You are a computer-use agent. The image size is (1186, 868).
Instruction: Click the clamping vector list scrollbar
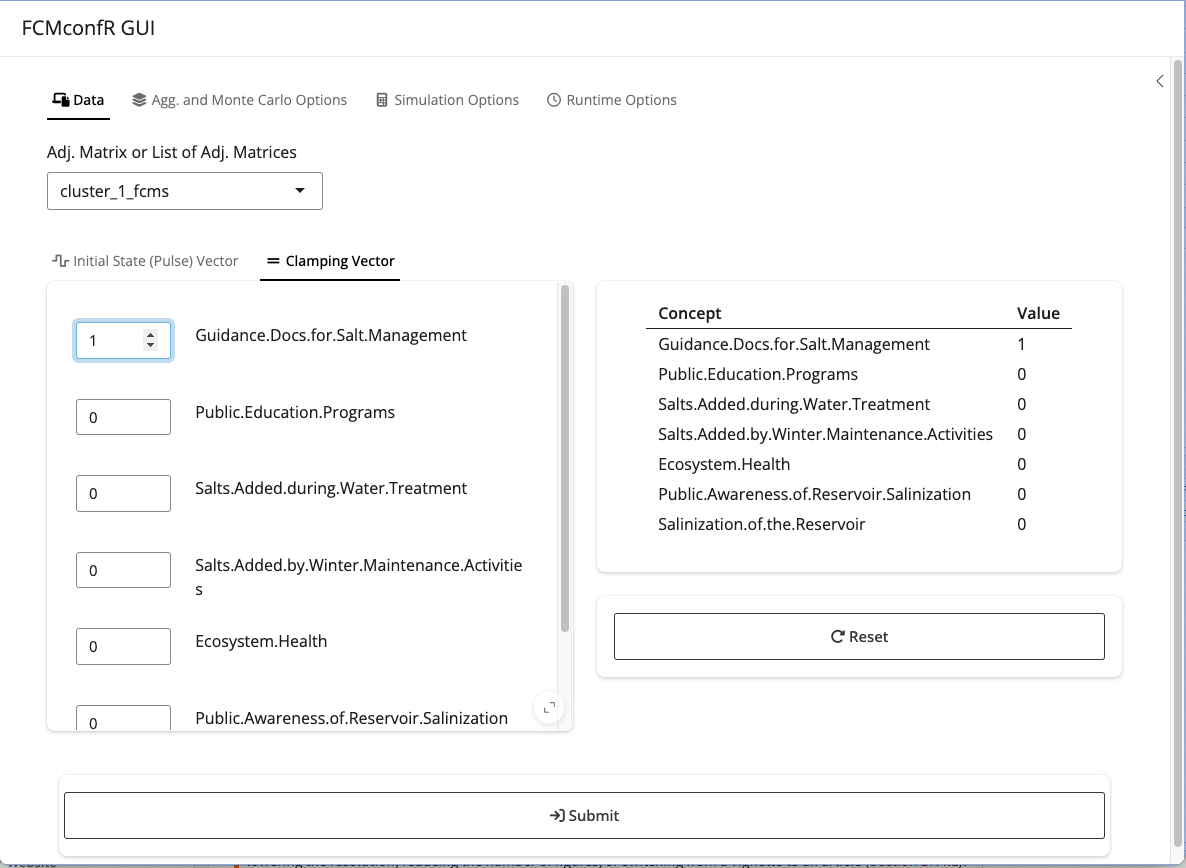pyautogui.click(x=564, y=458)
